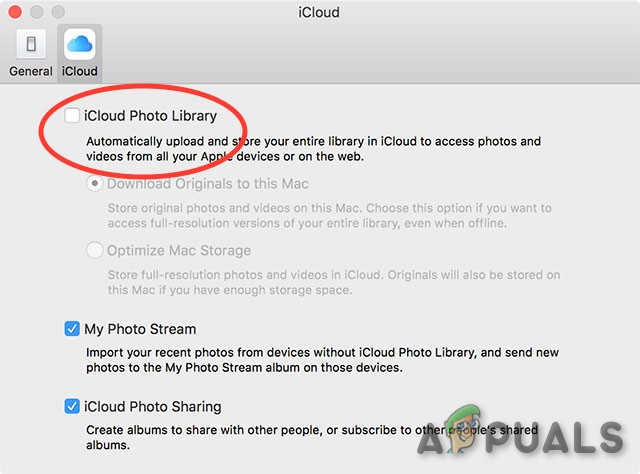Click the gray minimize window button

(x=37, y=12)
